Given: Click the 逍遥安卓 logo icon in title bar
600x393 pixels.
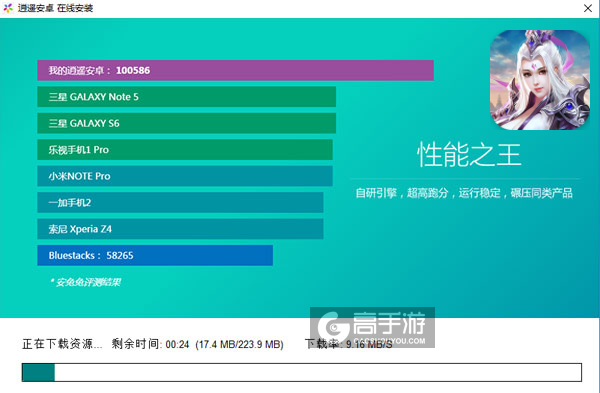Looking at the screenshot, I should [8, 8].
